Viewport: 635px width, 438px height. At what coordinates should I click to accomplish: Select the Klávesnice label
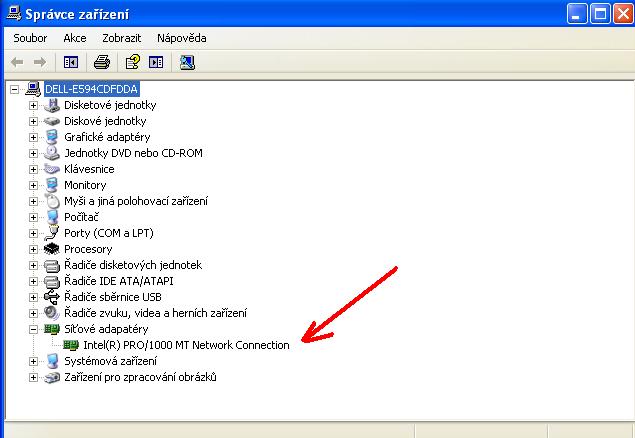pyautogui.click(x=89, y=169)
